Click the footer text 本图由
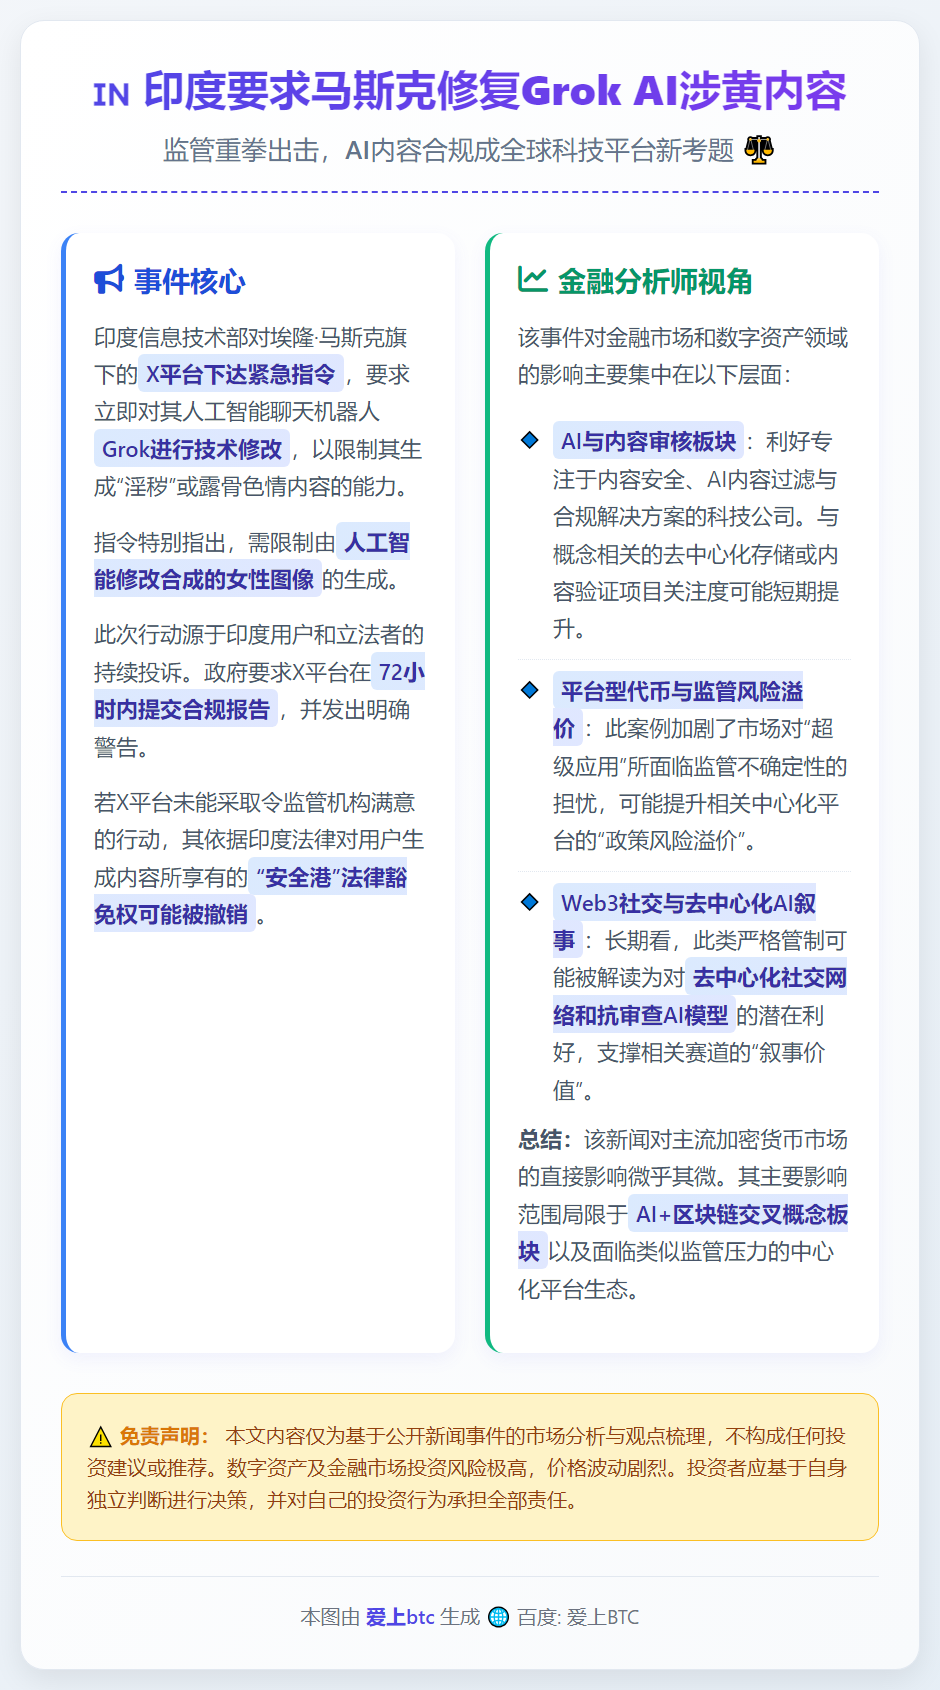The image size is (940, 1690). click(x=330, y=1617)
